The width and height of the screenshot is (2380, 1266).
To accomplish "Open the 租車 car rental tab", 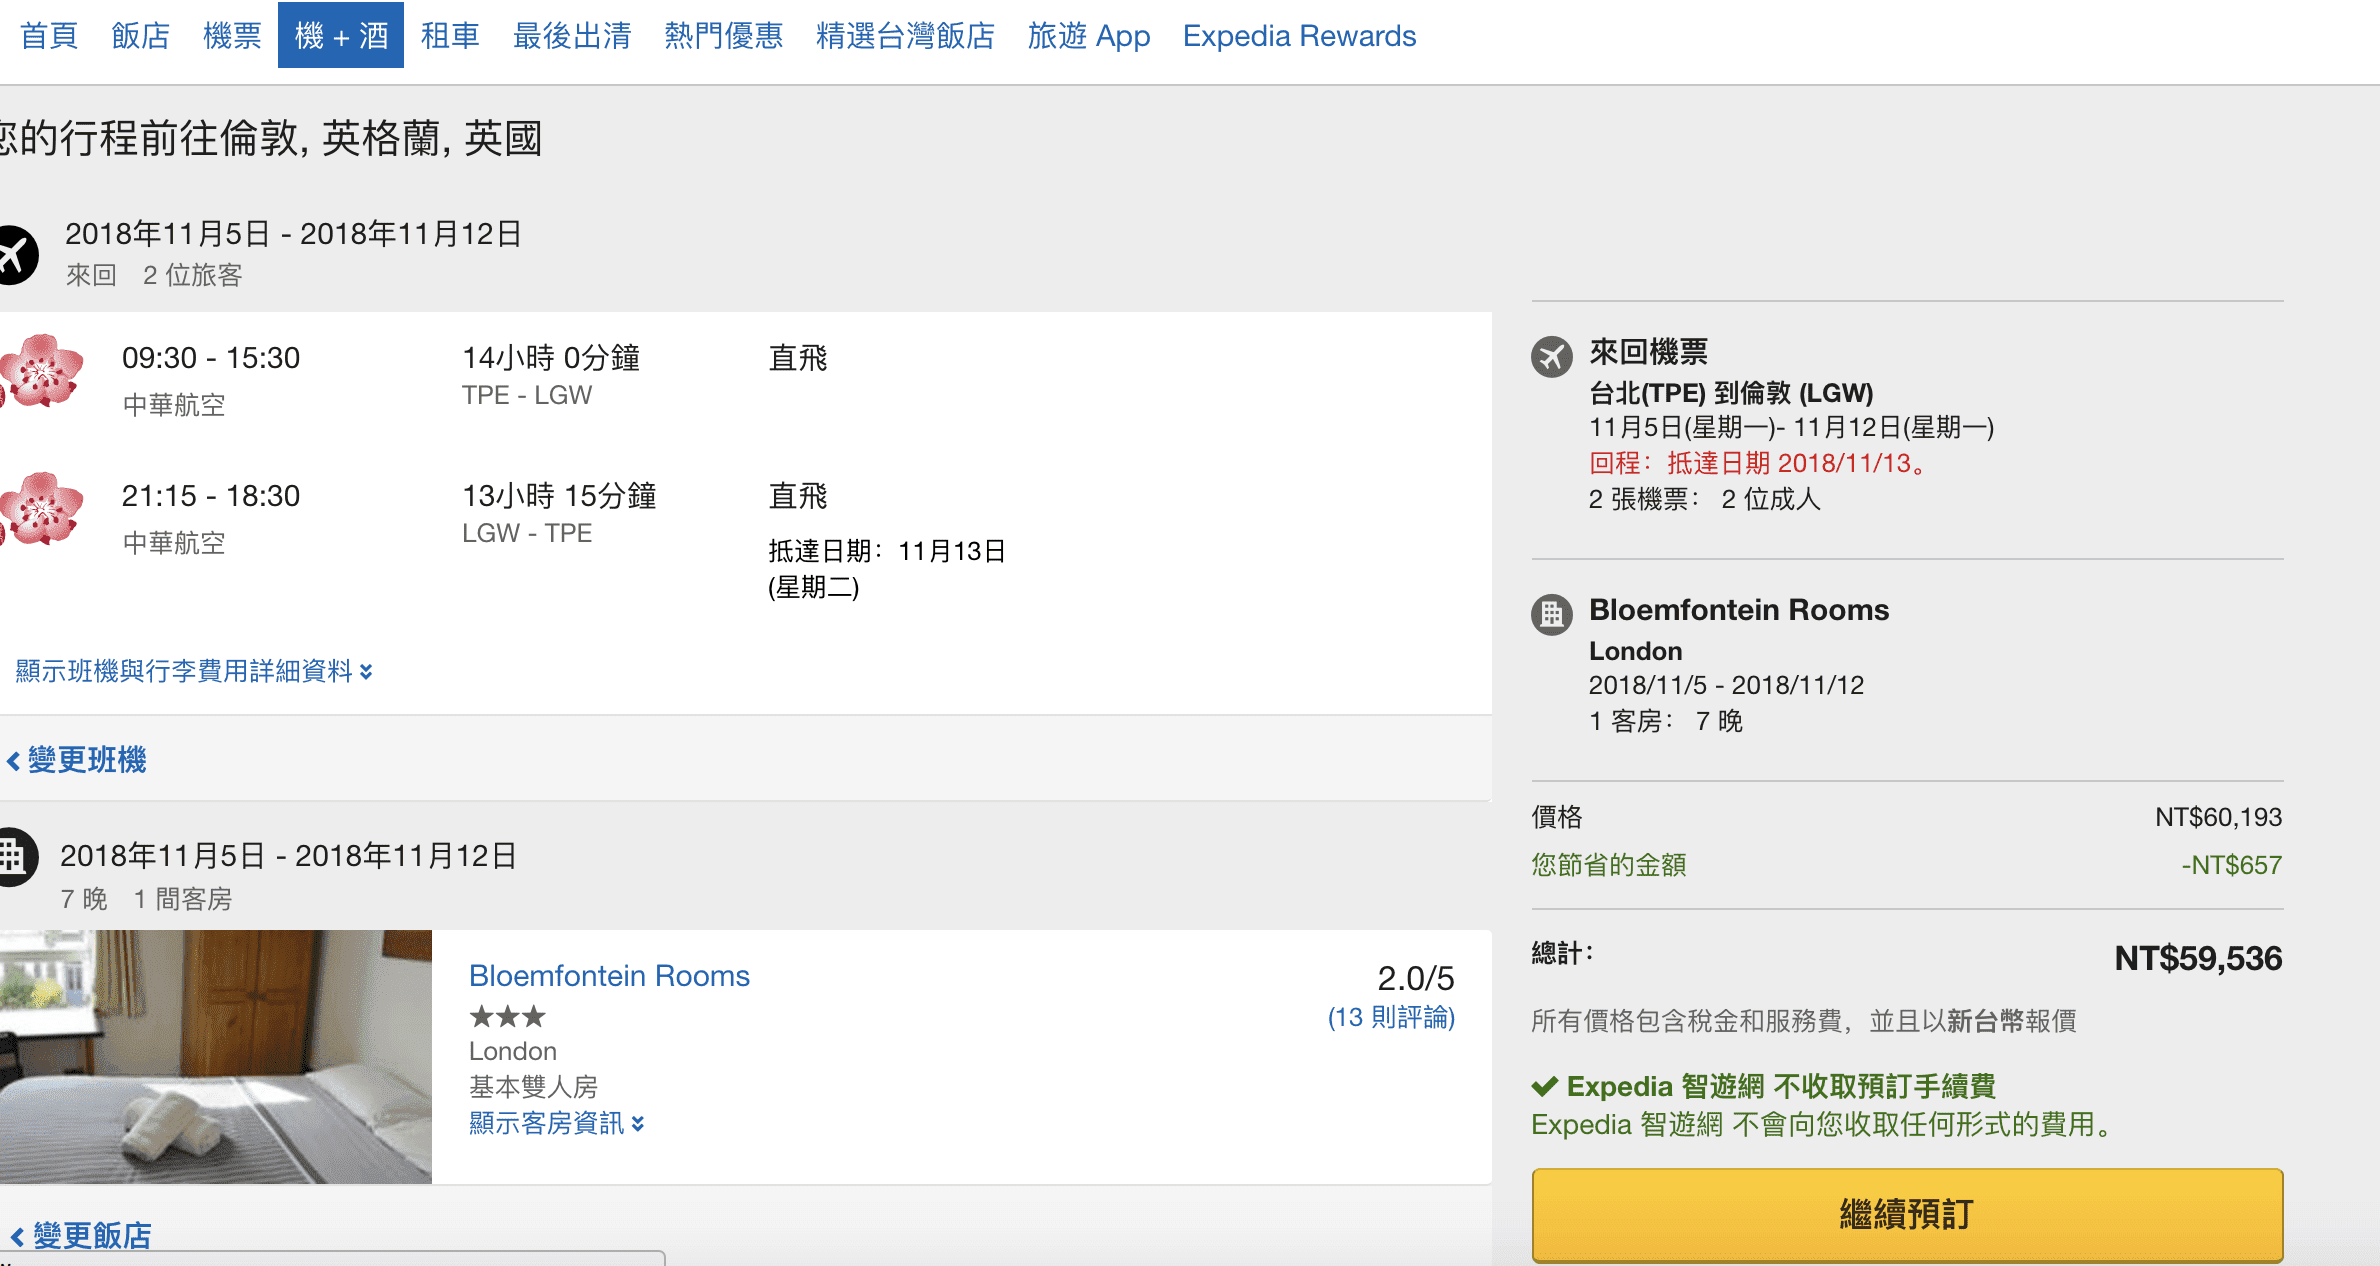I will 451,36.
